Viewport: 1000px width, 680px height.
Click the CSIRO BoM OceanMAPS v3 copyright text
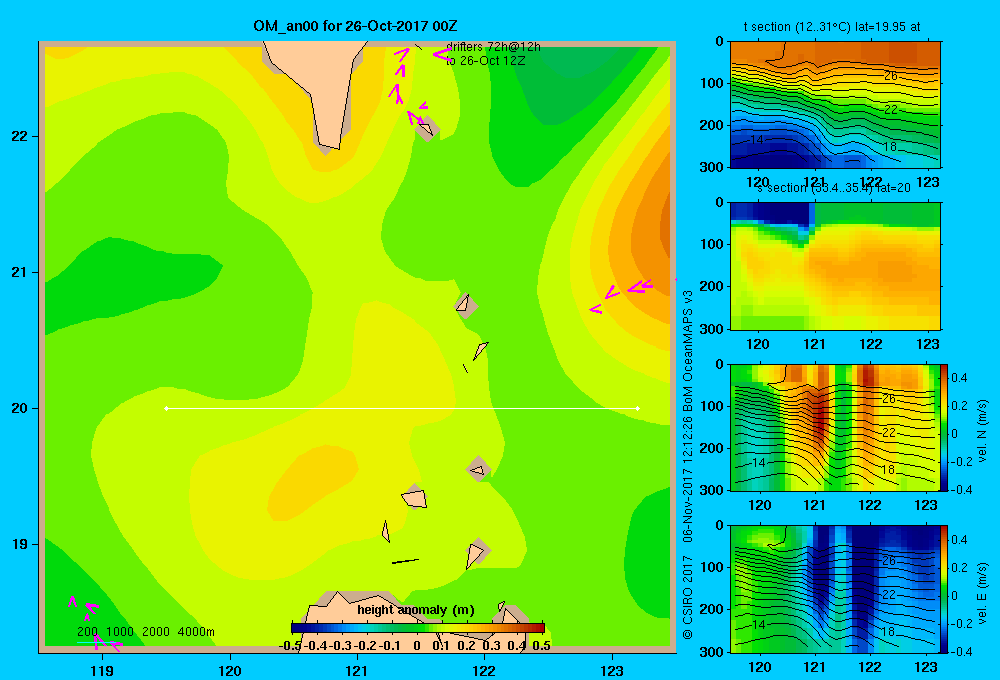coord(688,464)
